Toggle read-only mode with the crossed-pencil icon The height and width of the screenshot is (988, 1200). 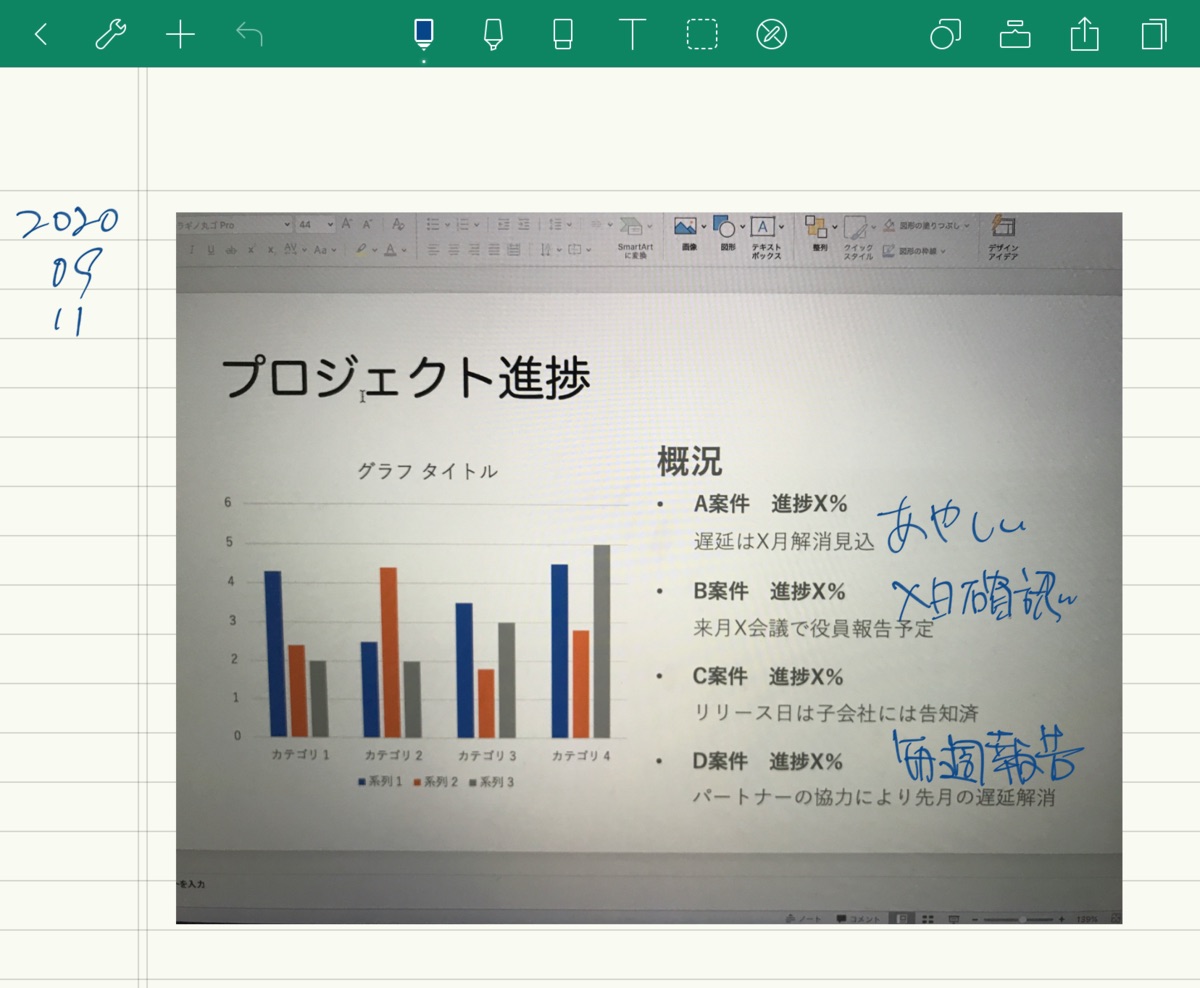pyautogui.click(x=771, y=32)
